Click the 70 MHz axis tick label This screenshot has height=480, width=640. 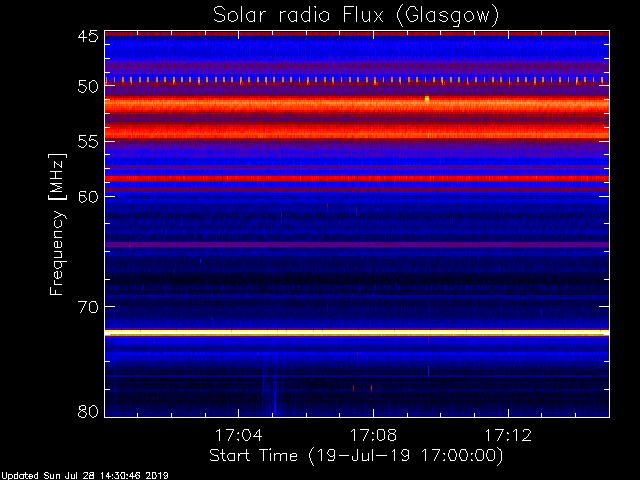[x=88, y=307]
